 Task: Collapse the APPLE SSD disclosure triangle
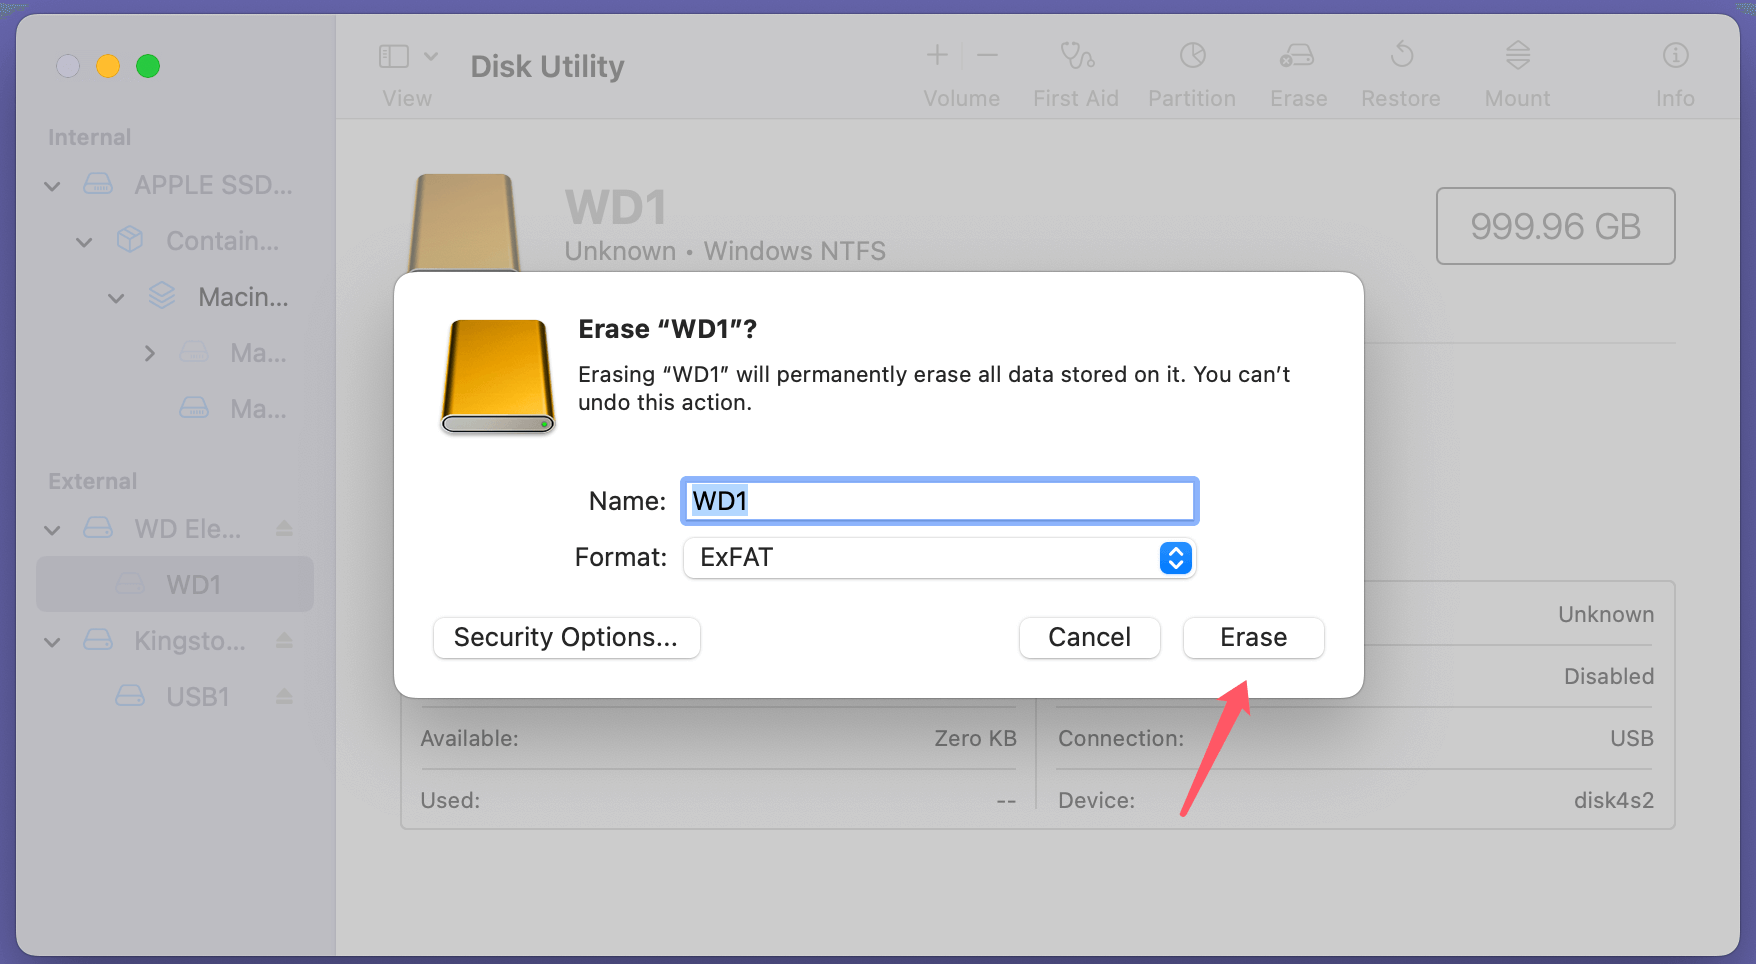(x=51, y=185)
